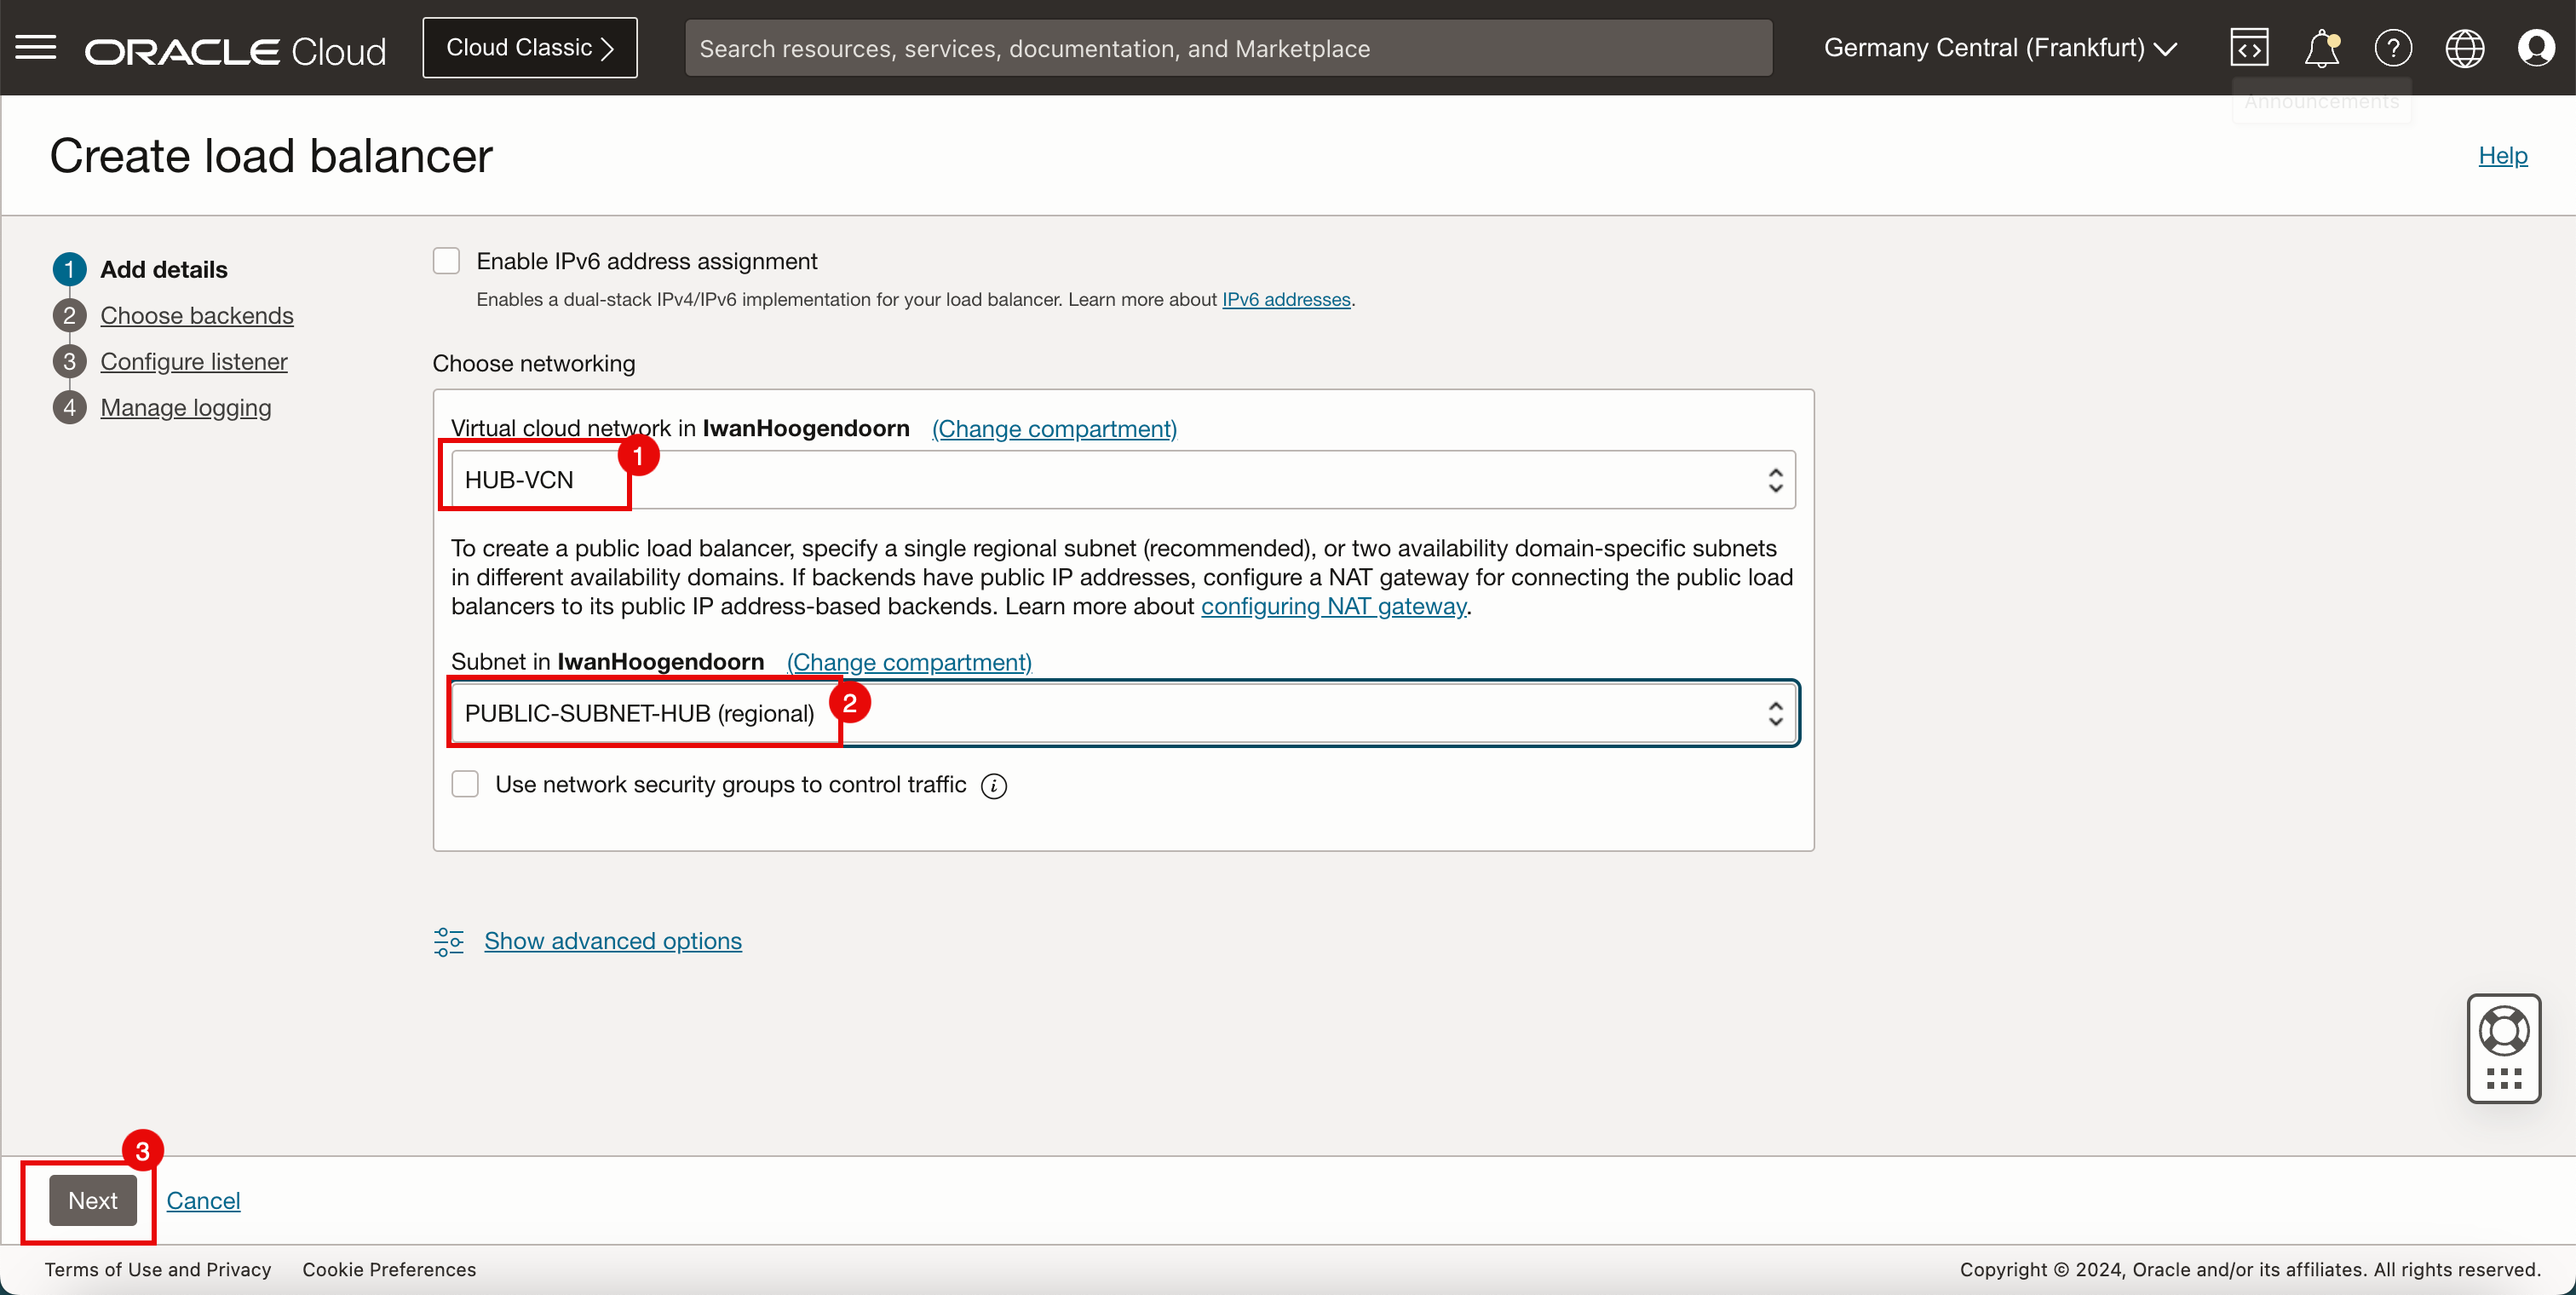2576x1295 pixels.
Task: Expand Germany Central Frankfurt region selector
Action: [x=2003, y=48]
